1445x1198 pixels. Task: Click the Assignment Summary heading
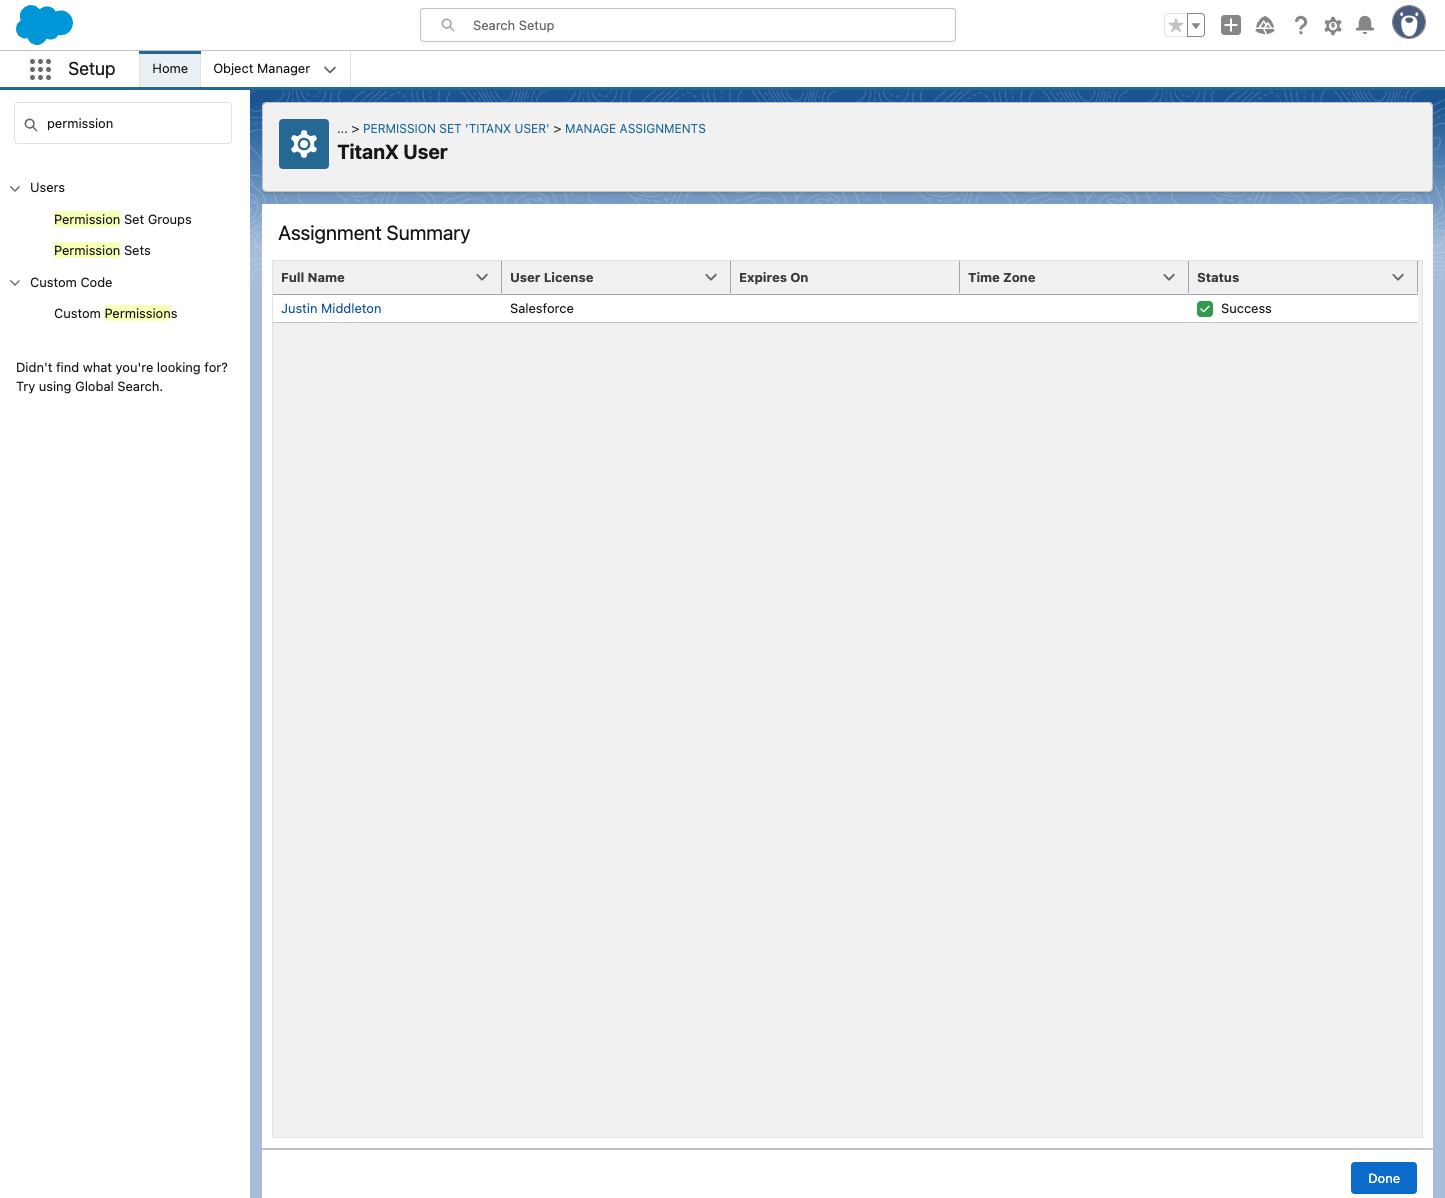tap(374, 233)
